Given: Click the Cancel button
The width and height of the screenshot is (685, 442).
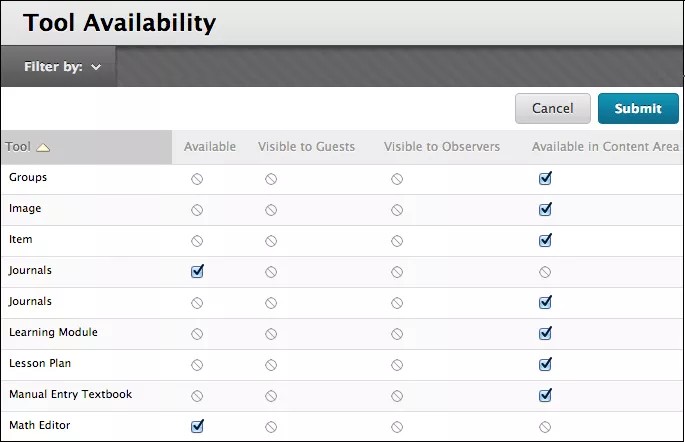Looking at the screenshot, I should (552, 108).
